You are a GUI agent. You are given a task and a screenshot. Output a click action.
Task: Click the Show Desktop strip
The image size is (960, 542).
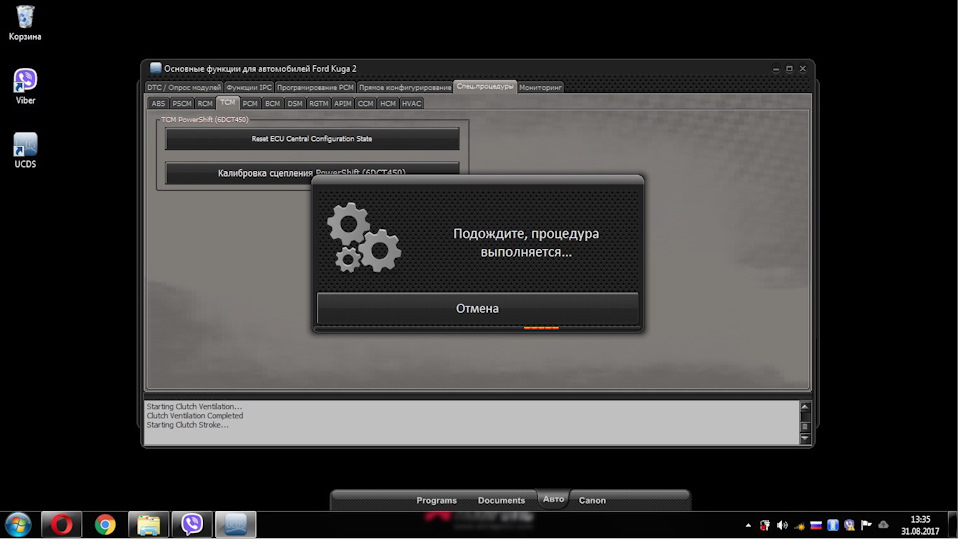pyautogui.click(x=953, y=525)
